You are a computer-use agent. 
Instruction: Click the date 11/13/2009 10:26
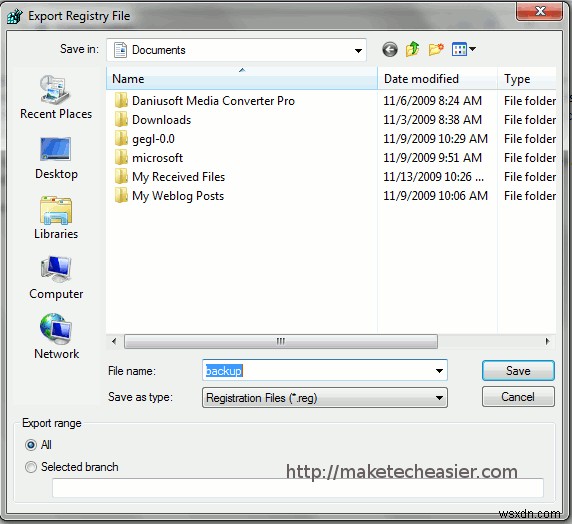[433, 177]
